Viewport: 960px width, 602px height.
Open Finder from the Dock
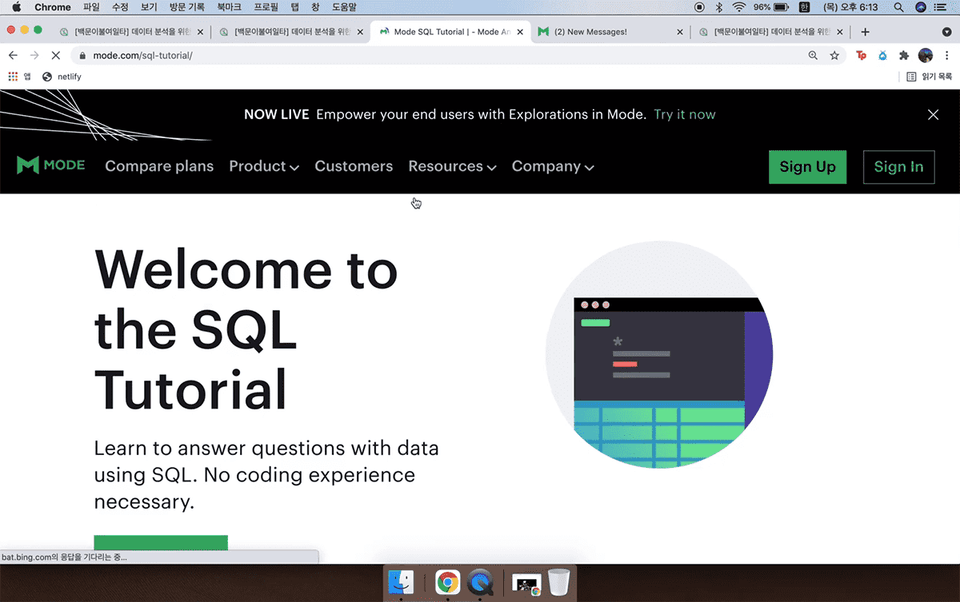point(401,582)
